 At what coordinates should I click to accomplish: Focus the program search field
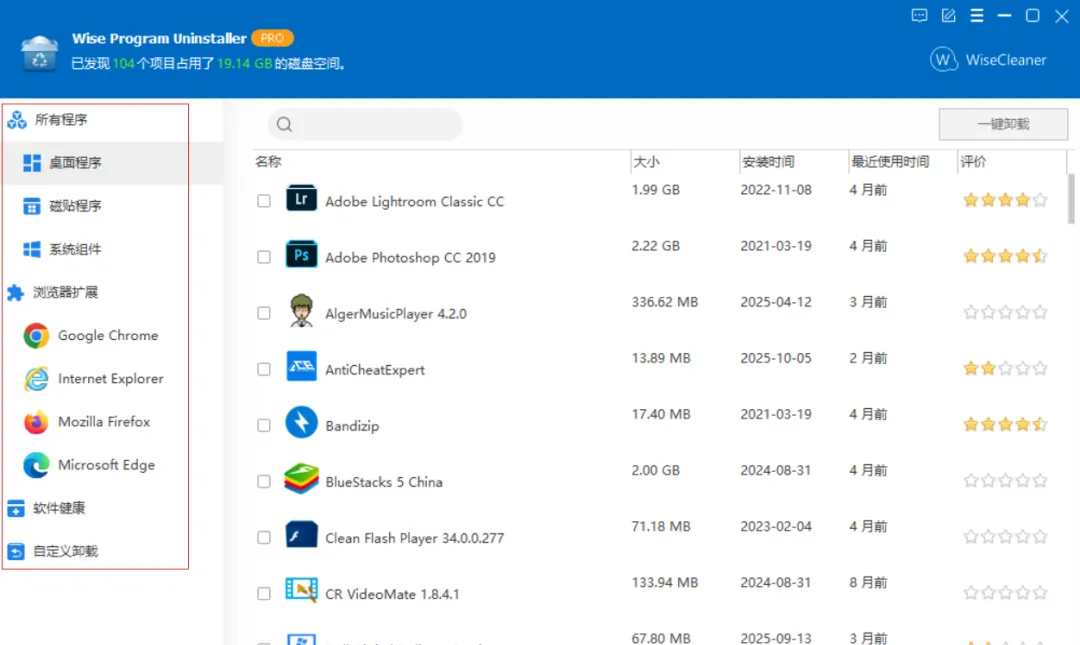[365, 125]
